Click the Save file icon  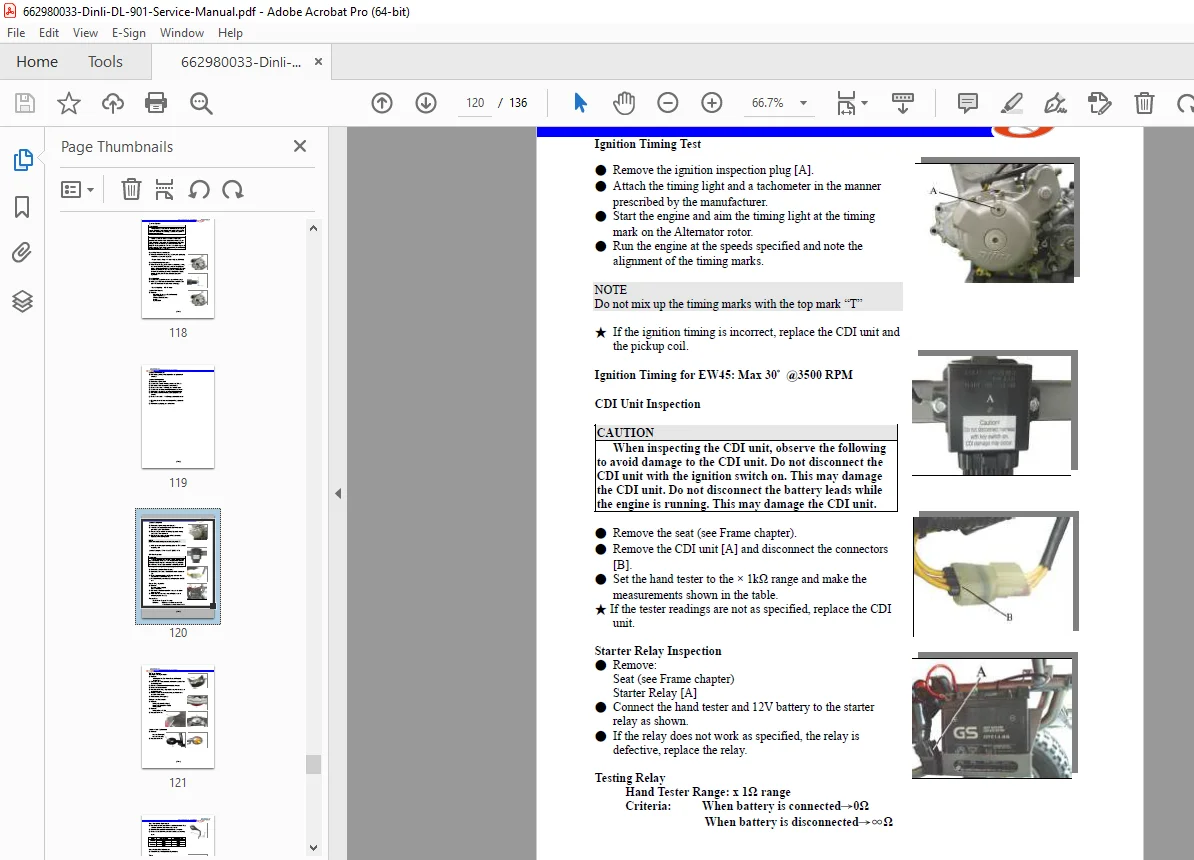(x=25, y=103)
